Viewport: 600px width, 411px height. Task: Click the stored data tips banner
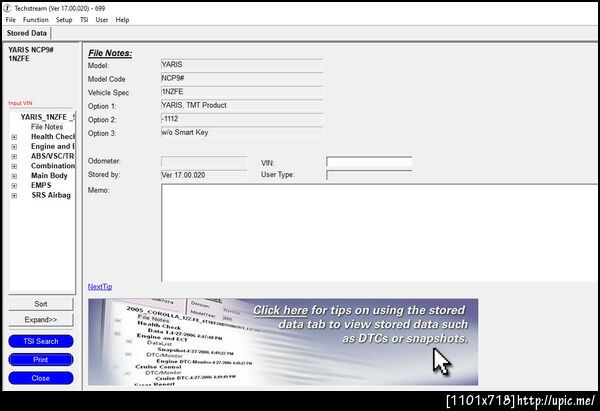pos(283,342)
